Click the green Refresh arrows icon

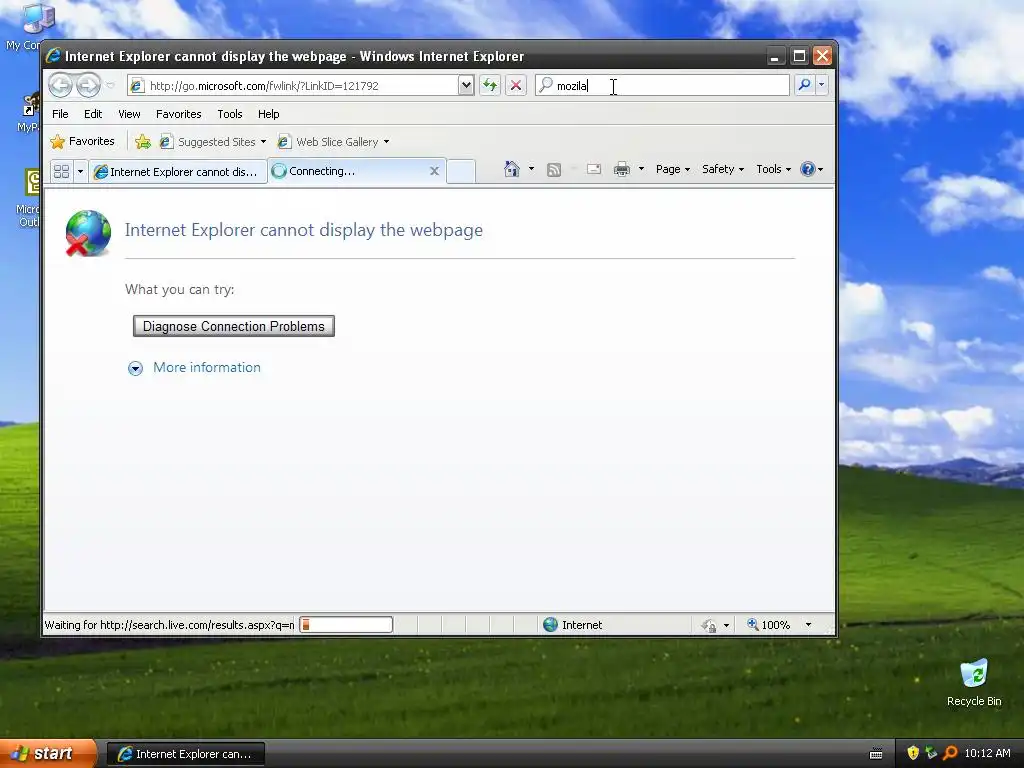490,85
